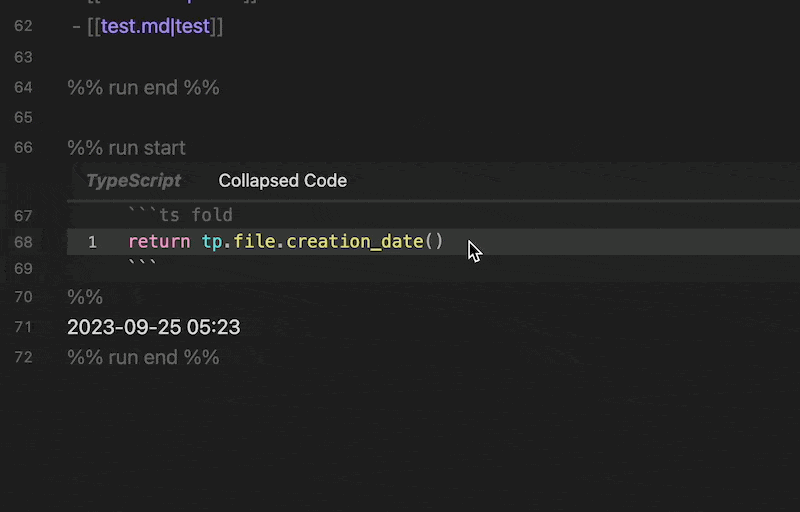This screenshot has height=512, width=800.
Task: Click 'creation_date' in the code line
Action: pos(355,242)
